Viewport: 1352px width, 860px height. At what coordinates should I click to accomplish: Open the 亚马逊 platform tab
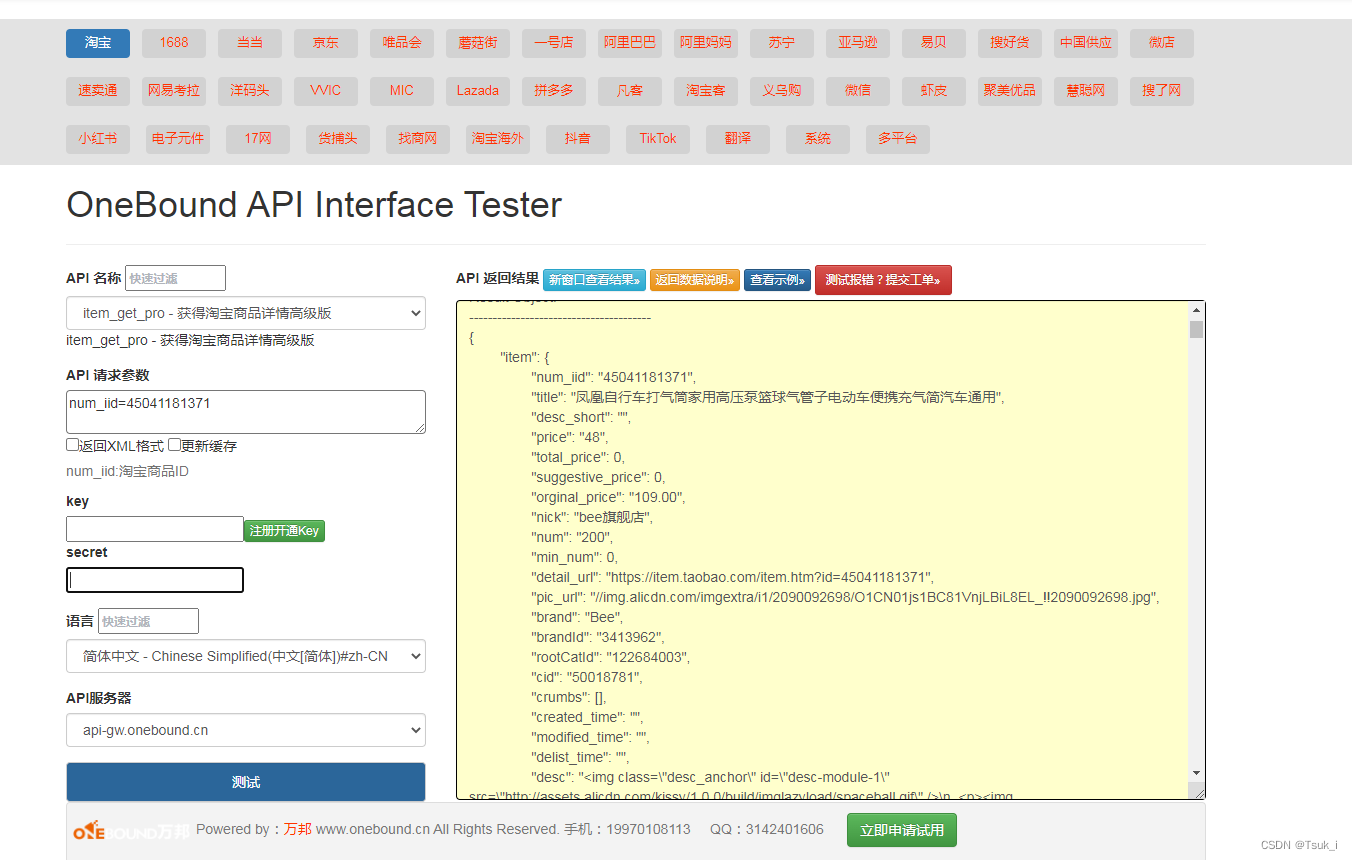(x=858, y=43)
